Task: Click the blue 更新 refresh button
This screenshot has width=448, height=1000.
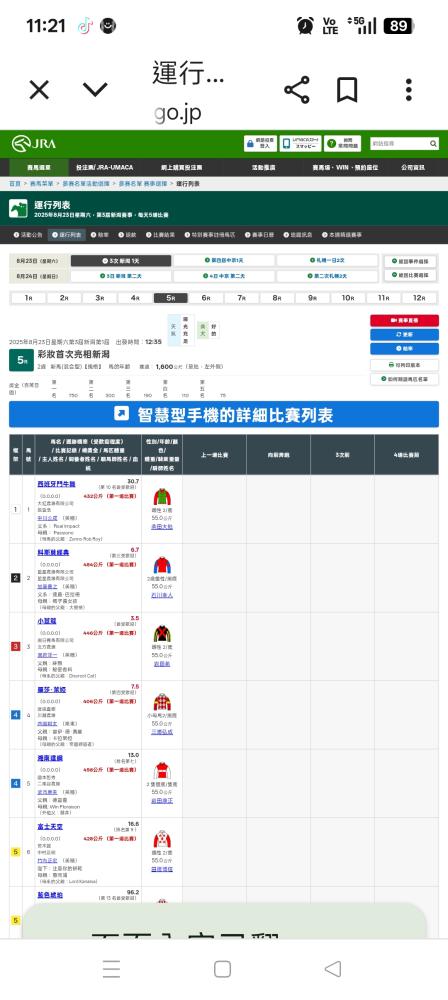Action: point(405,334)
